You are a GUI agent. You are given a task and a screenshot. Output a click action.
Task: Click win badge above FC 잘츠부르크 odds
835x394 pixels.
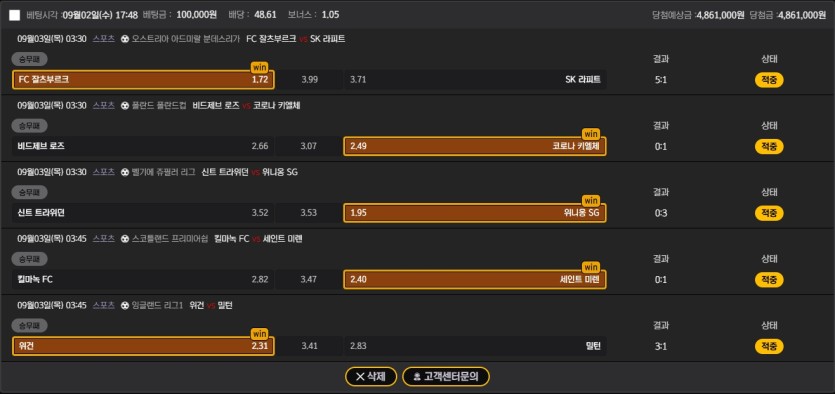[x=259, y=68]
